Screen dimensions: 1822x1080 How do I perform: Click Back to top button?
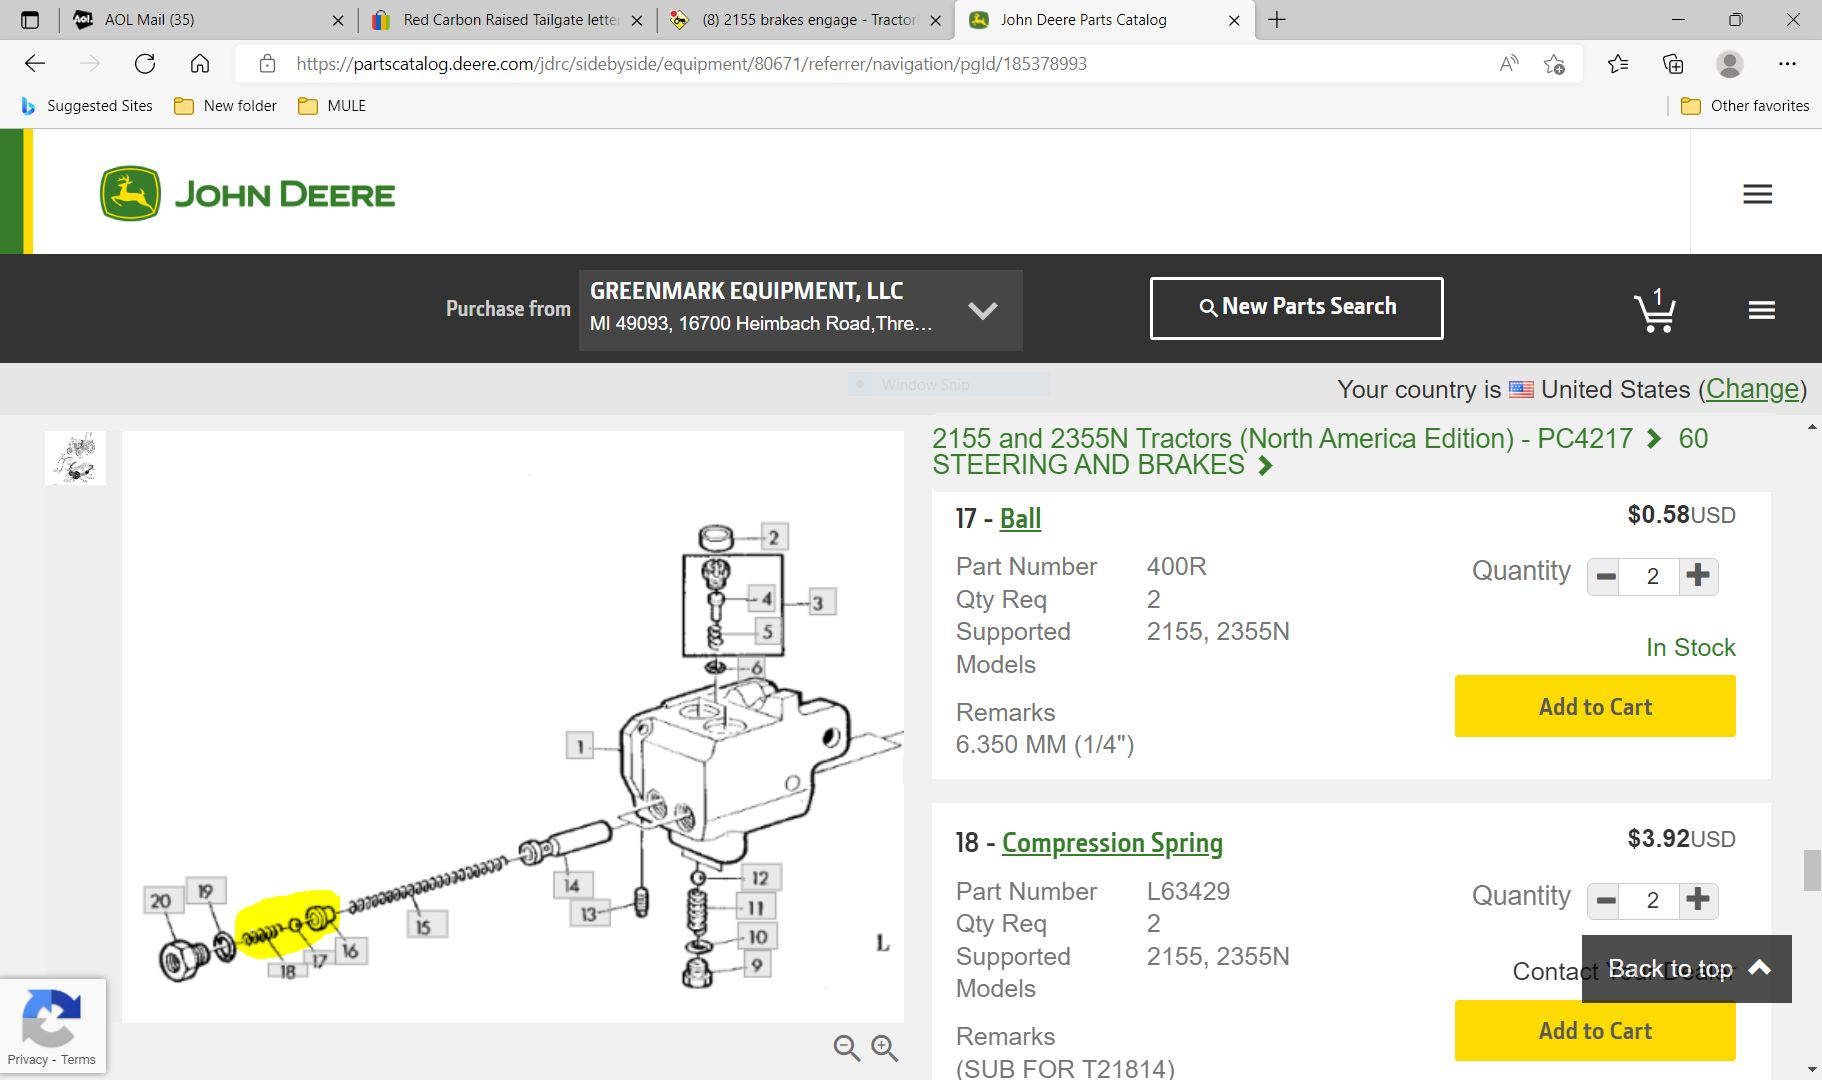[x=1687, y=969]
